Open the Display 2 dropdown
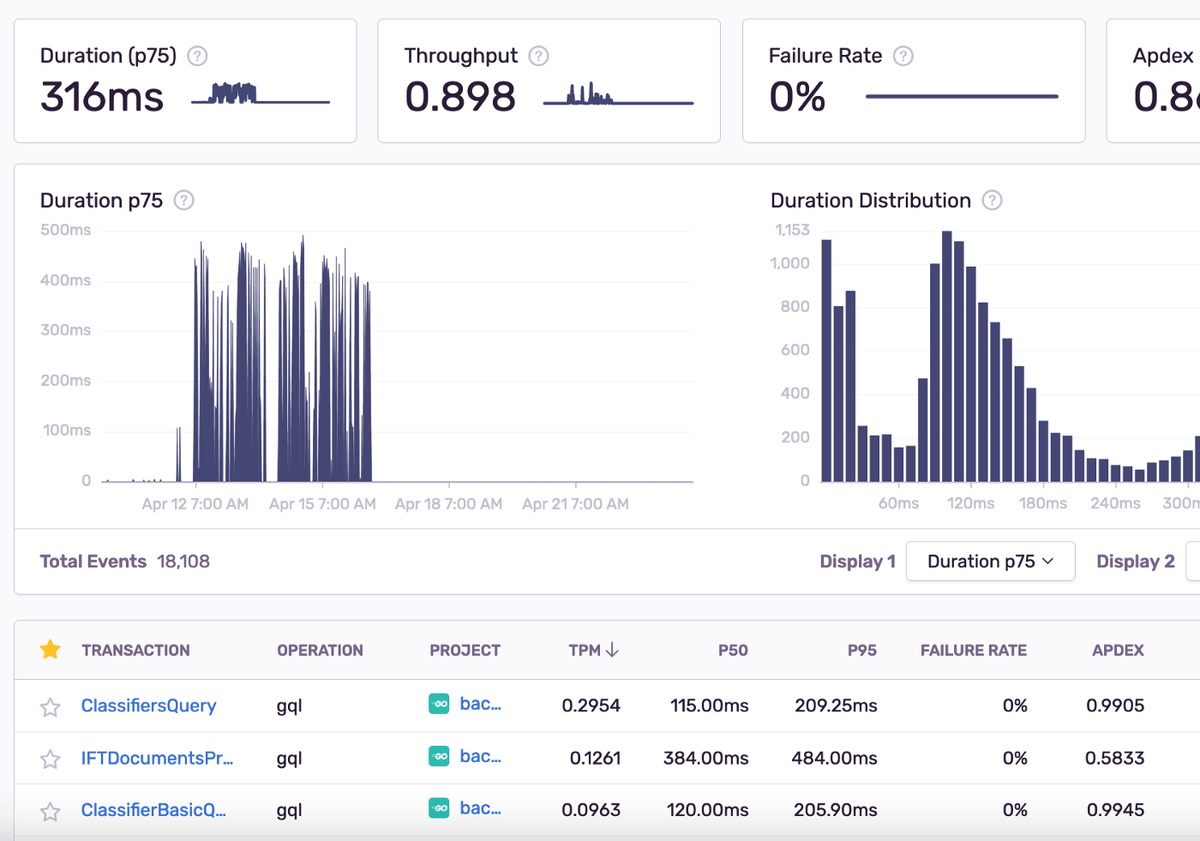1200x841 pixels. [1192, 561]
